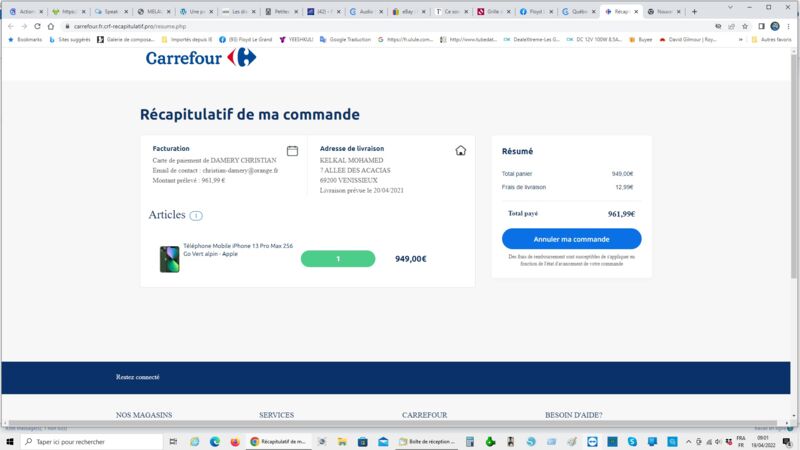Click the BESOIN D'AIDE? footer heading
The height and width of the screenshot is (450, 800).
click(573, 415)
